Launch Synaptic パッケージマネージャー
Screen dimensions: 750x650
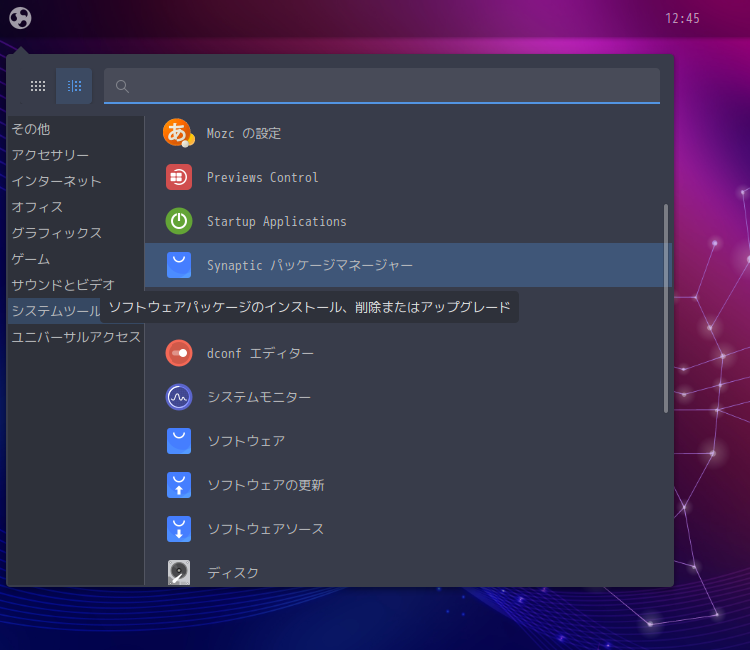point(408,265)
